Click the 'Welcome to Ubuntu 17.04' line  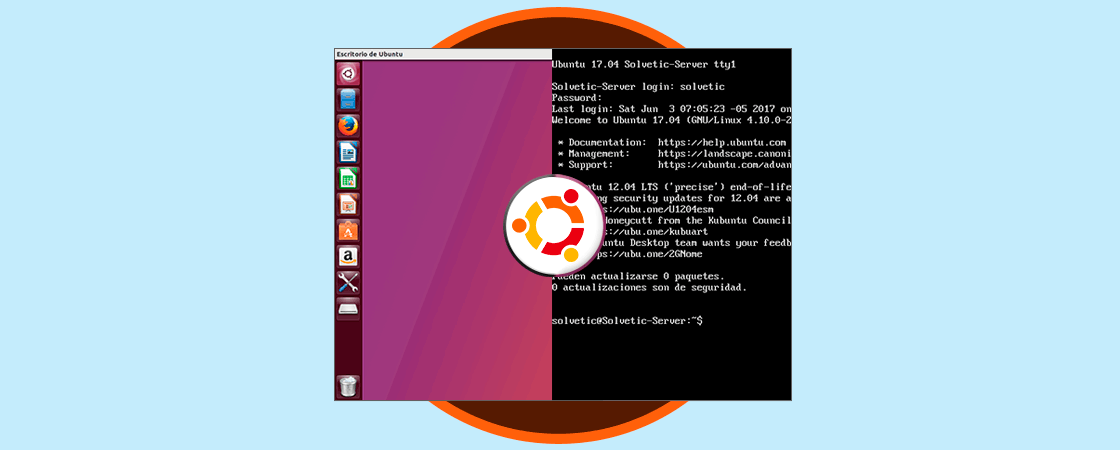tap(671, 120)
